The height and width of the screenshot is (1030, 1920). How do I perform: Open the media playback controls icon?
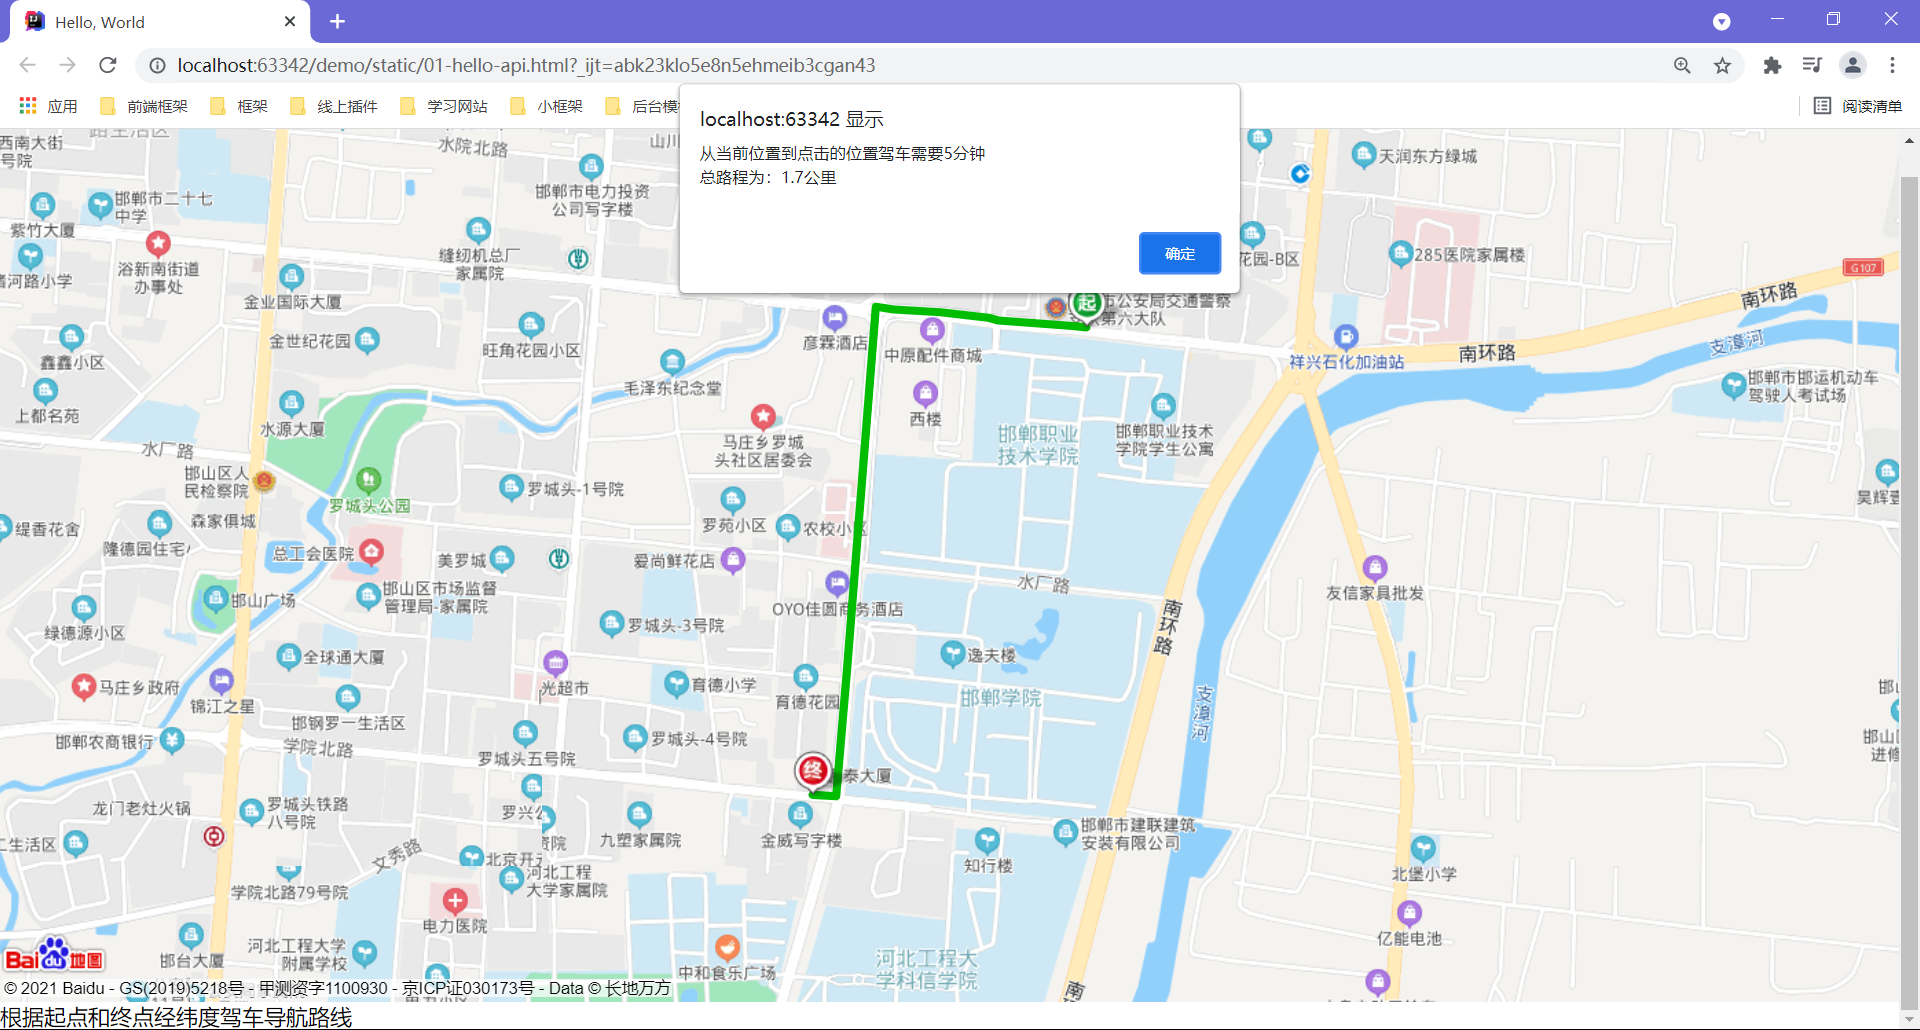coord(1812,65)
